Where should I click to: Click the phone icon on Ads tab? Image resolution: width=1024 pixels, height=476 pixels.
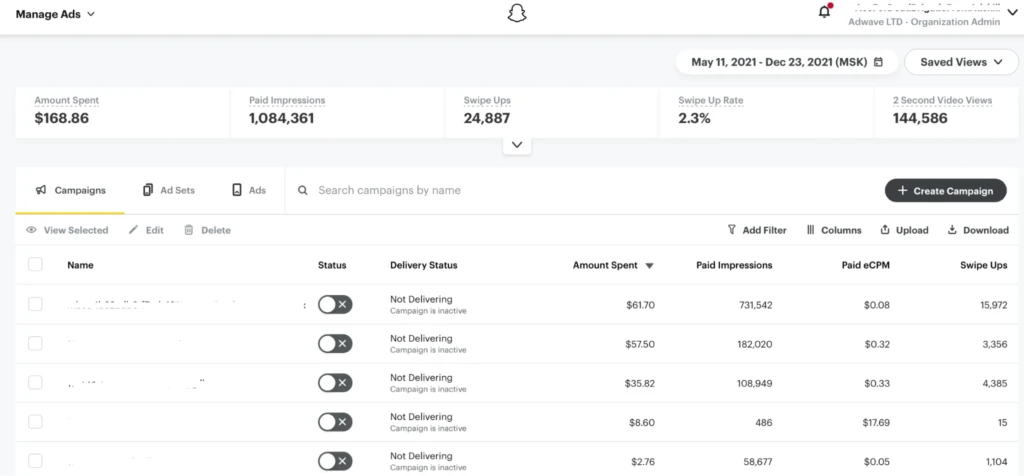pos(236,190)
